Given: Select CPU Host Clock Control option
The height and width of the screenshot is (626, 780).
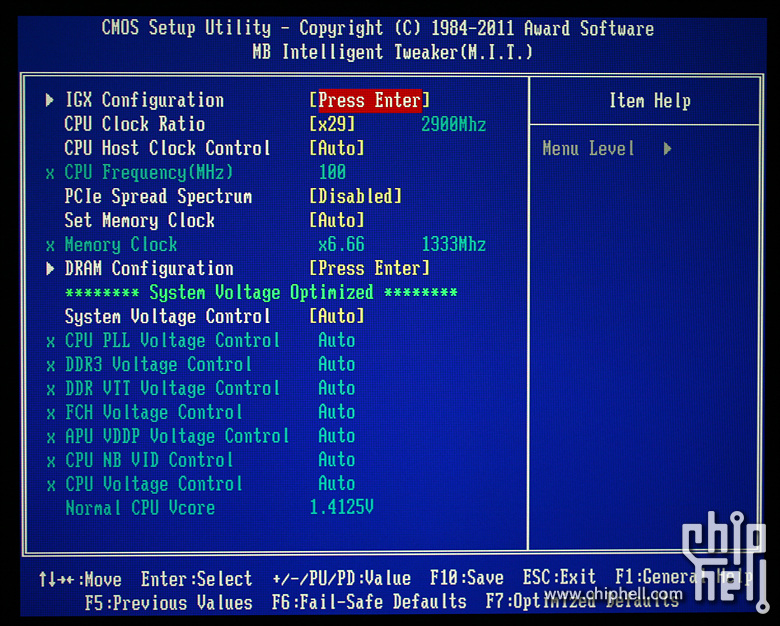Looking at the screenshot, I should [x=167, y=148].
